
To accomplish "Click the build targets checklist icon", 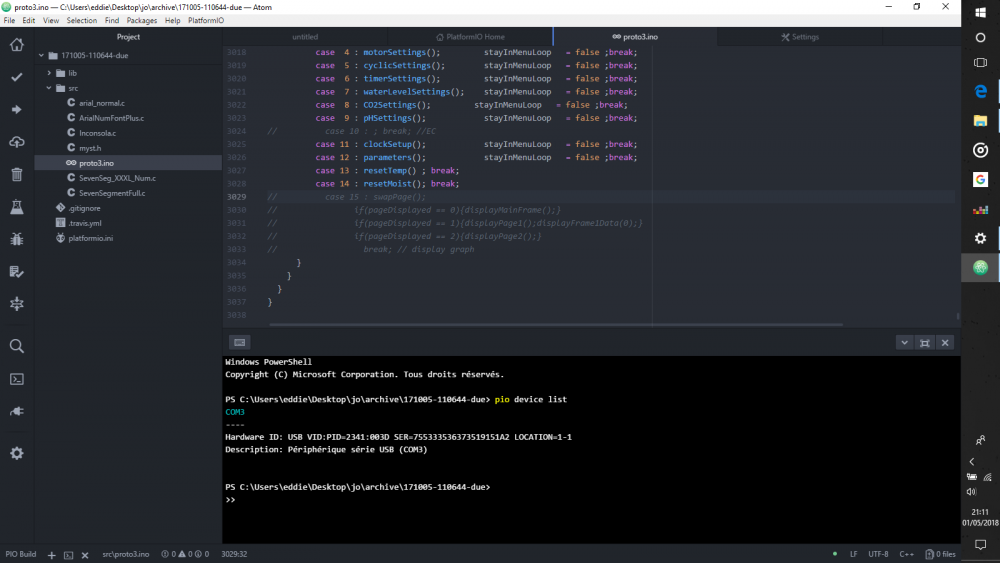I will pyautogui.click(x=17, y=272).
